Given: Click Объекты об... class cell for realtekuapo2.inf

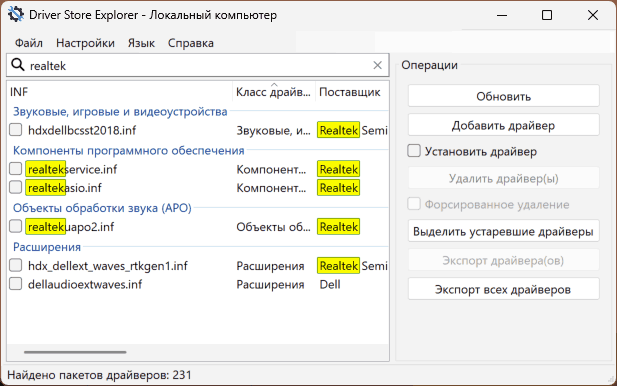Looking at the screenshot, I should point(273,227).
